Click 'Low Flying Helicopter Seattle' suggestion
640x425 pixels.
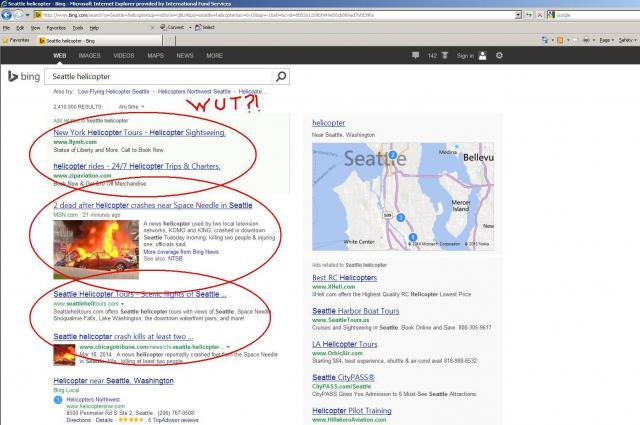tap(113, 91)
